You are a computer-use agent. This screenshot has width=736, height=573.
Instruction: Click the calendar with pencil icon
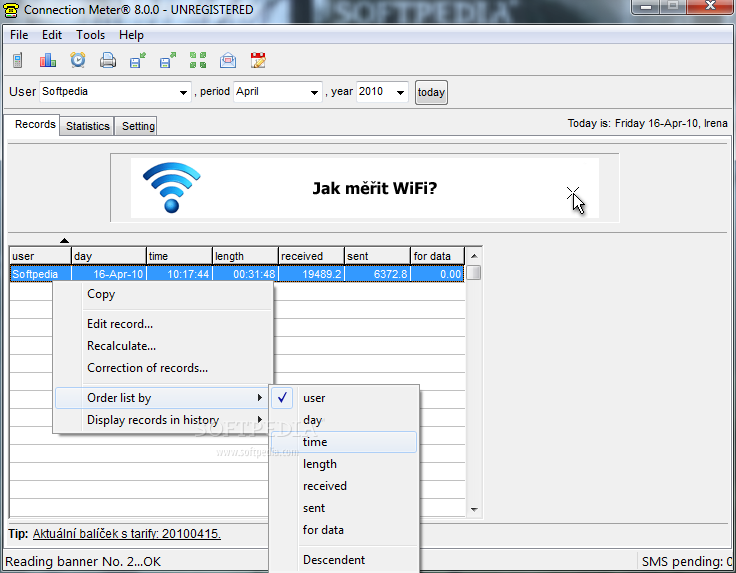[x=258, y=60]
